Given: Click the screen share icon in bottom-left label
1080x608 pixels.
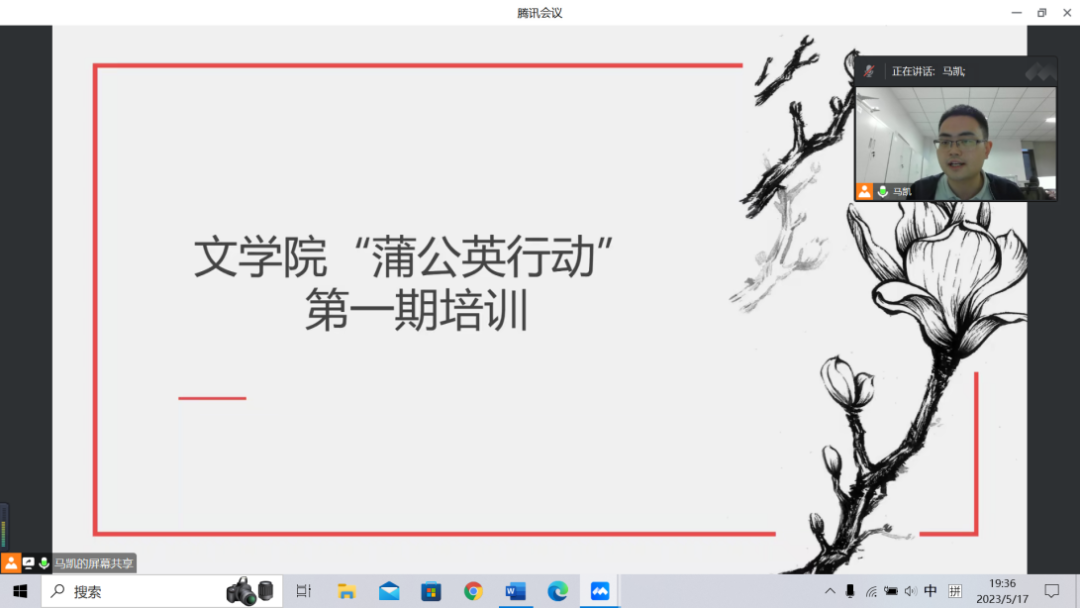Looking at the screenshot, I should pos(29,564).
